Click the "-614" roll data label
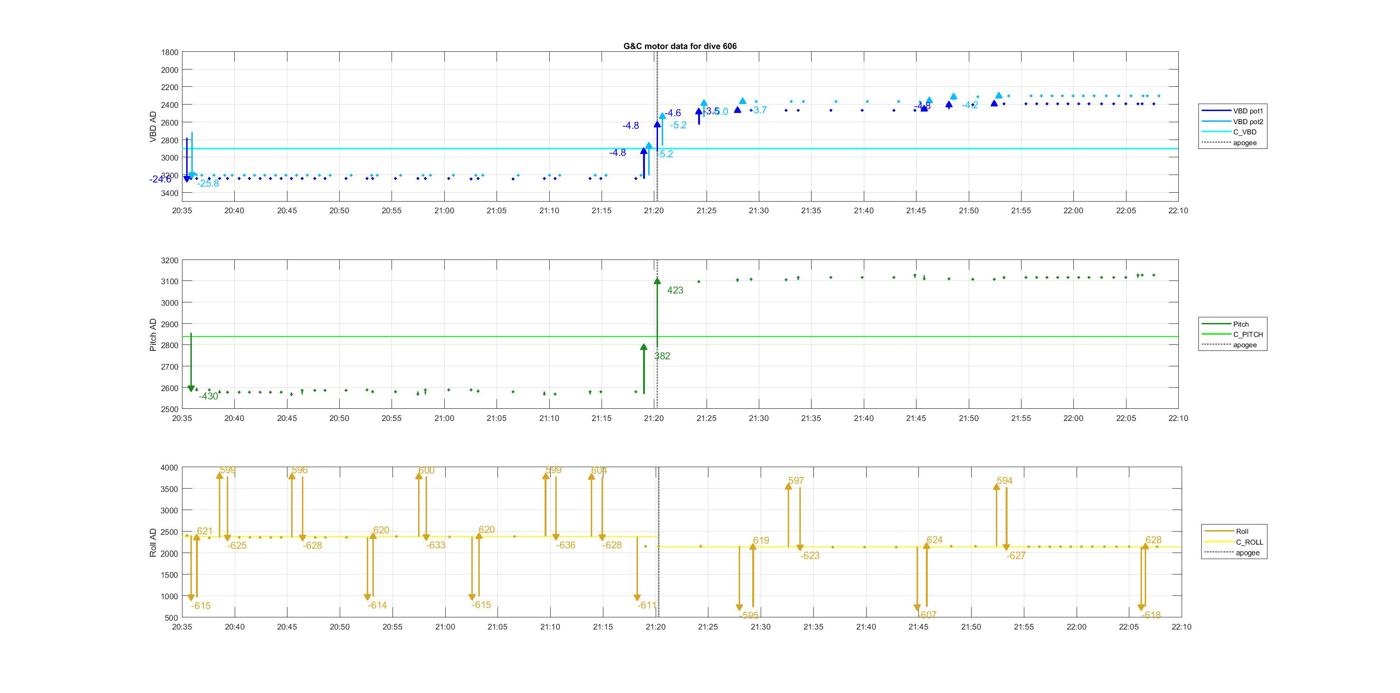Viewport: 1400px width, 693px height. [377, 606]
